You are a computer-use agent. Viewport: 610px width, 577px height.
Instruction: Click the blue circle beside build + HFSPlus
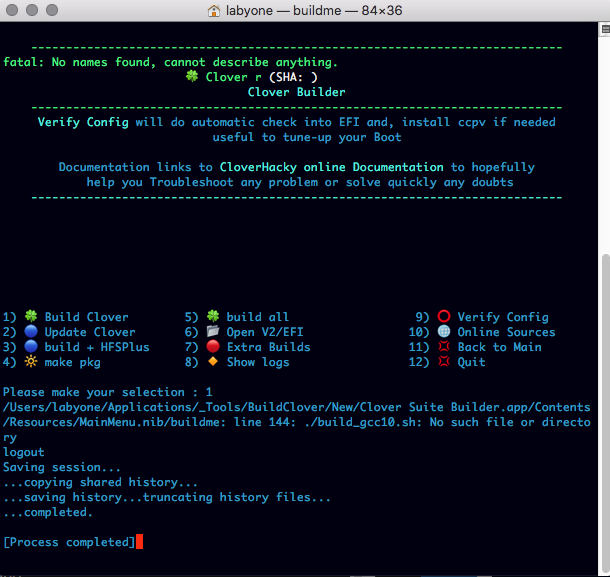pyautogui.click(x=31, y=346)
